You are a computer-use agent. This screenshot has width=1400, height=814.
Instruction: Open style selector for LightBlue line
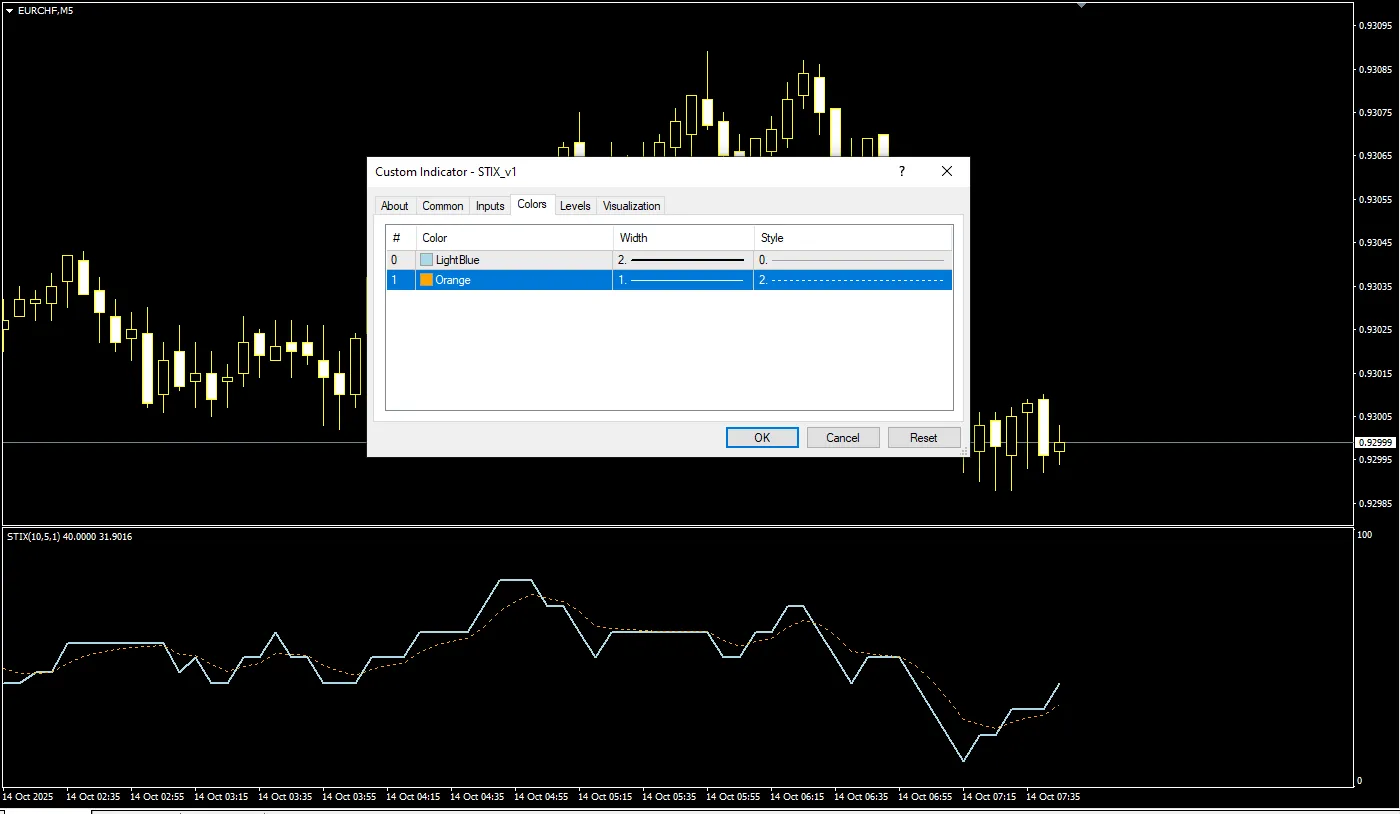(x=852, y=260)
